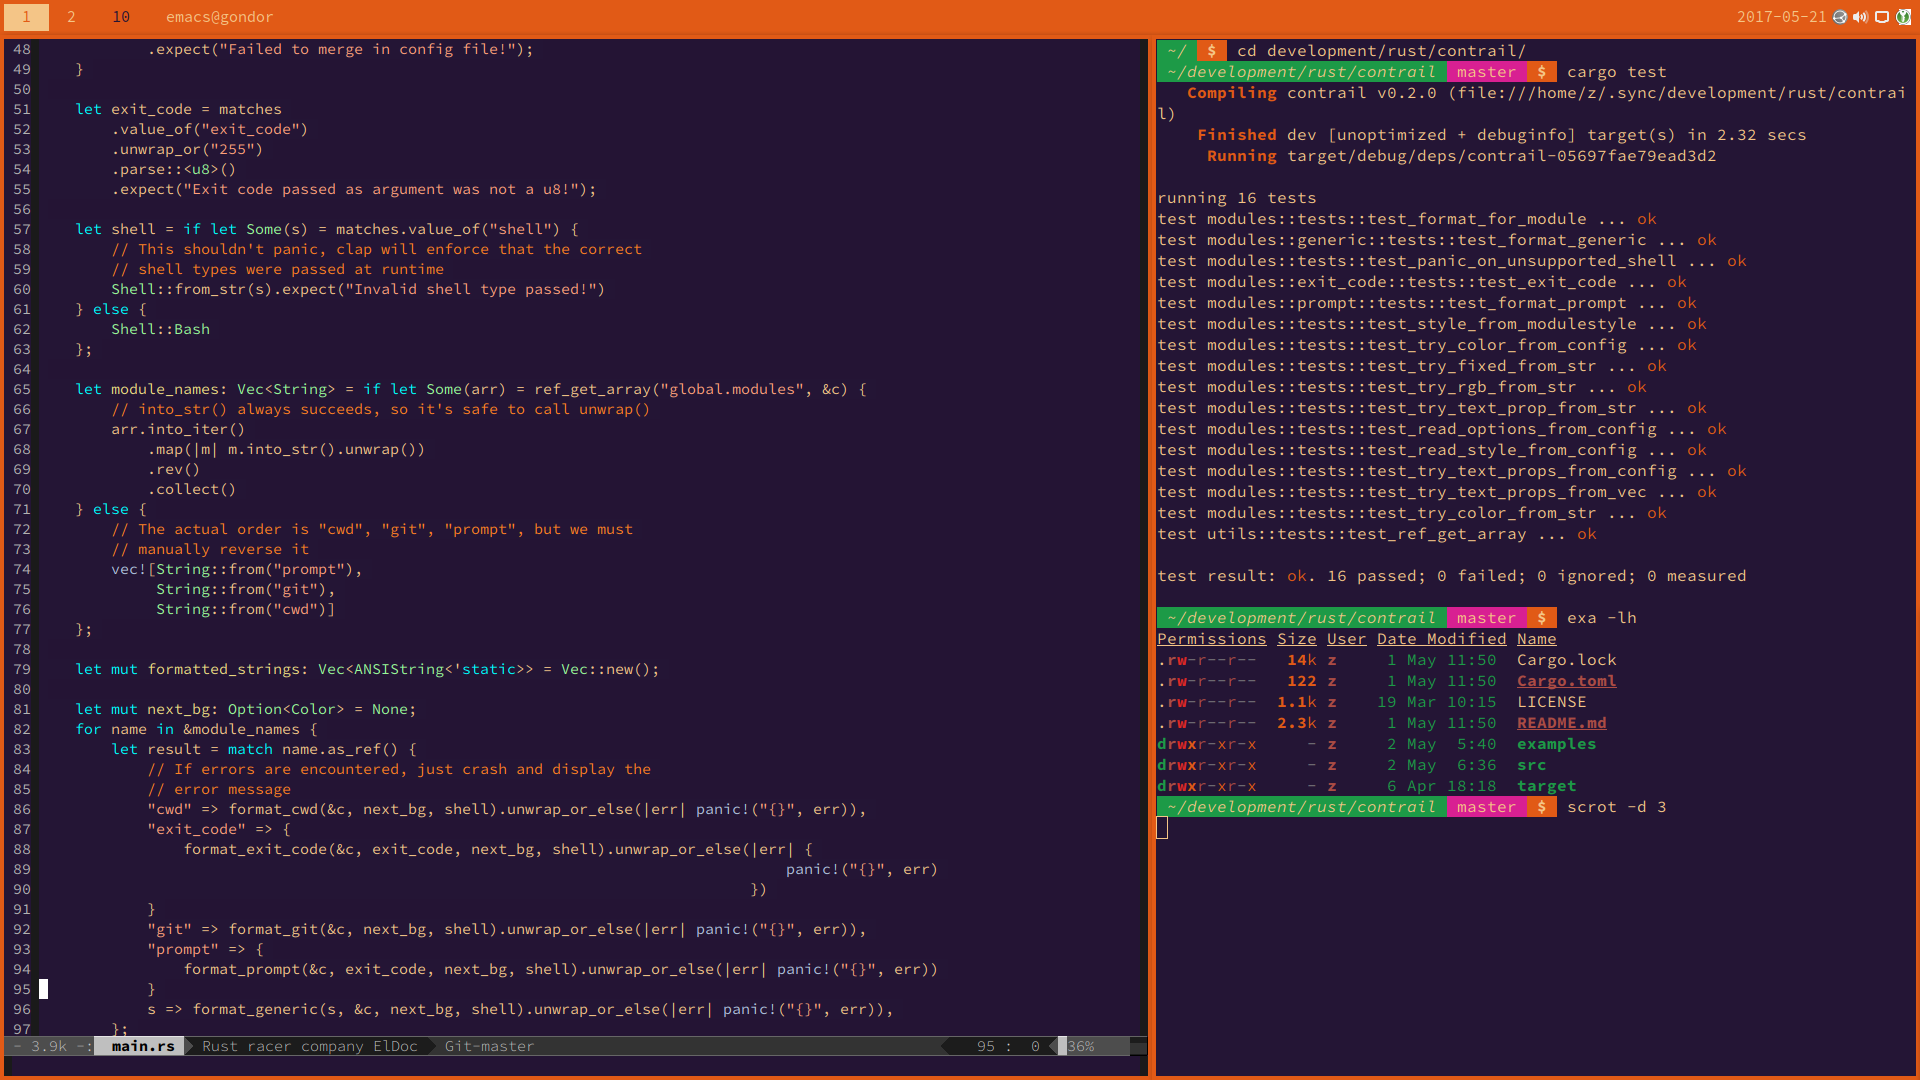
Task: Click the 36% zoom level indicator
Action: [x=1081, y=1046]
